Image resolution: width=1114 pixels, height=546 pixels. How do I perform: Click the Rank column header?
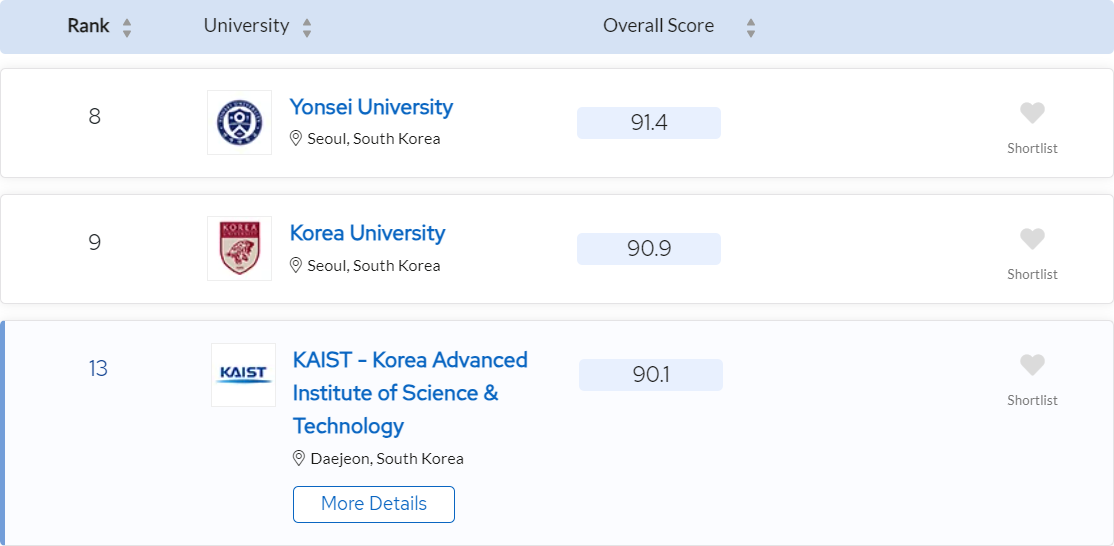[89, 26]
